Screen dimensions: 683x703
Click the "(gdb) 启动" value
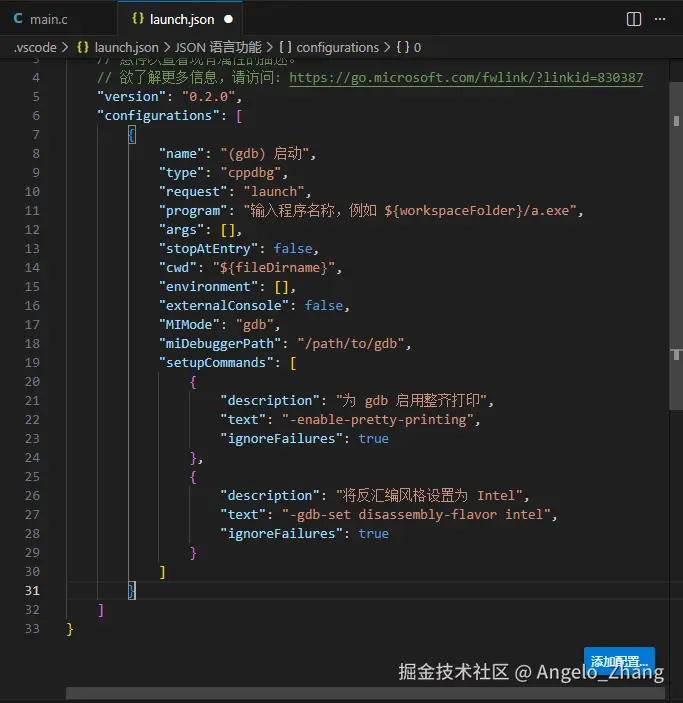pyautogui.click(x=265, y=154)
